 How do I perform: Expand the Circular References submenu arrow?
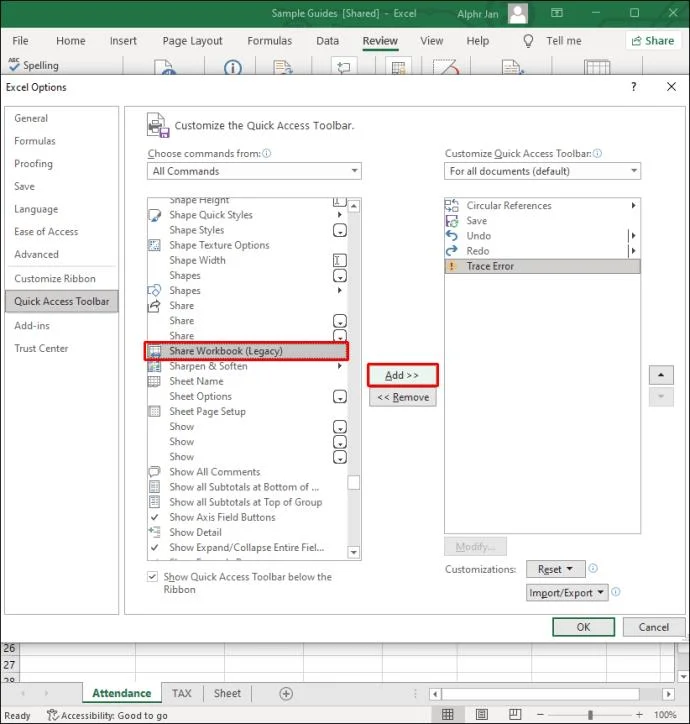pos(633,205)
